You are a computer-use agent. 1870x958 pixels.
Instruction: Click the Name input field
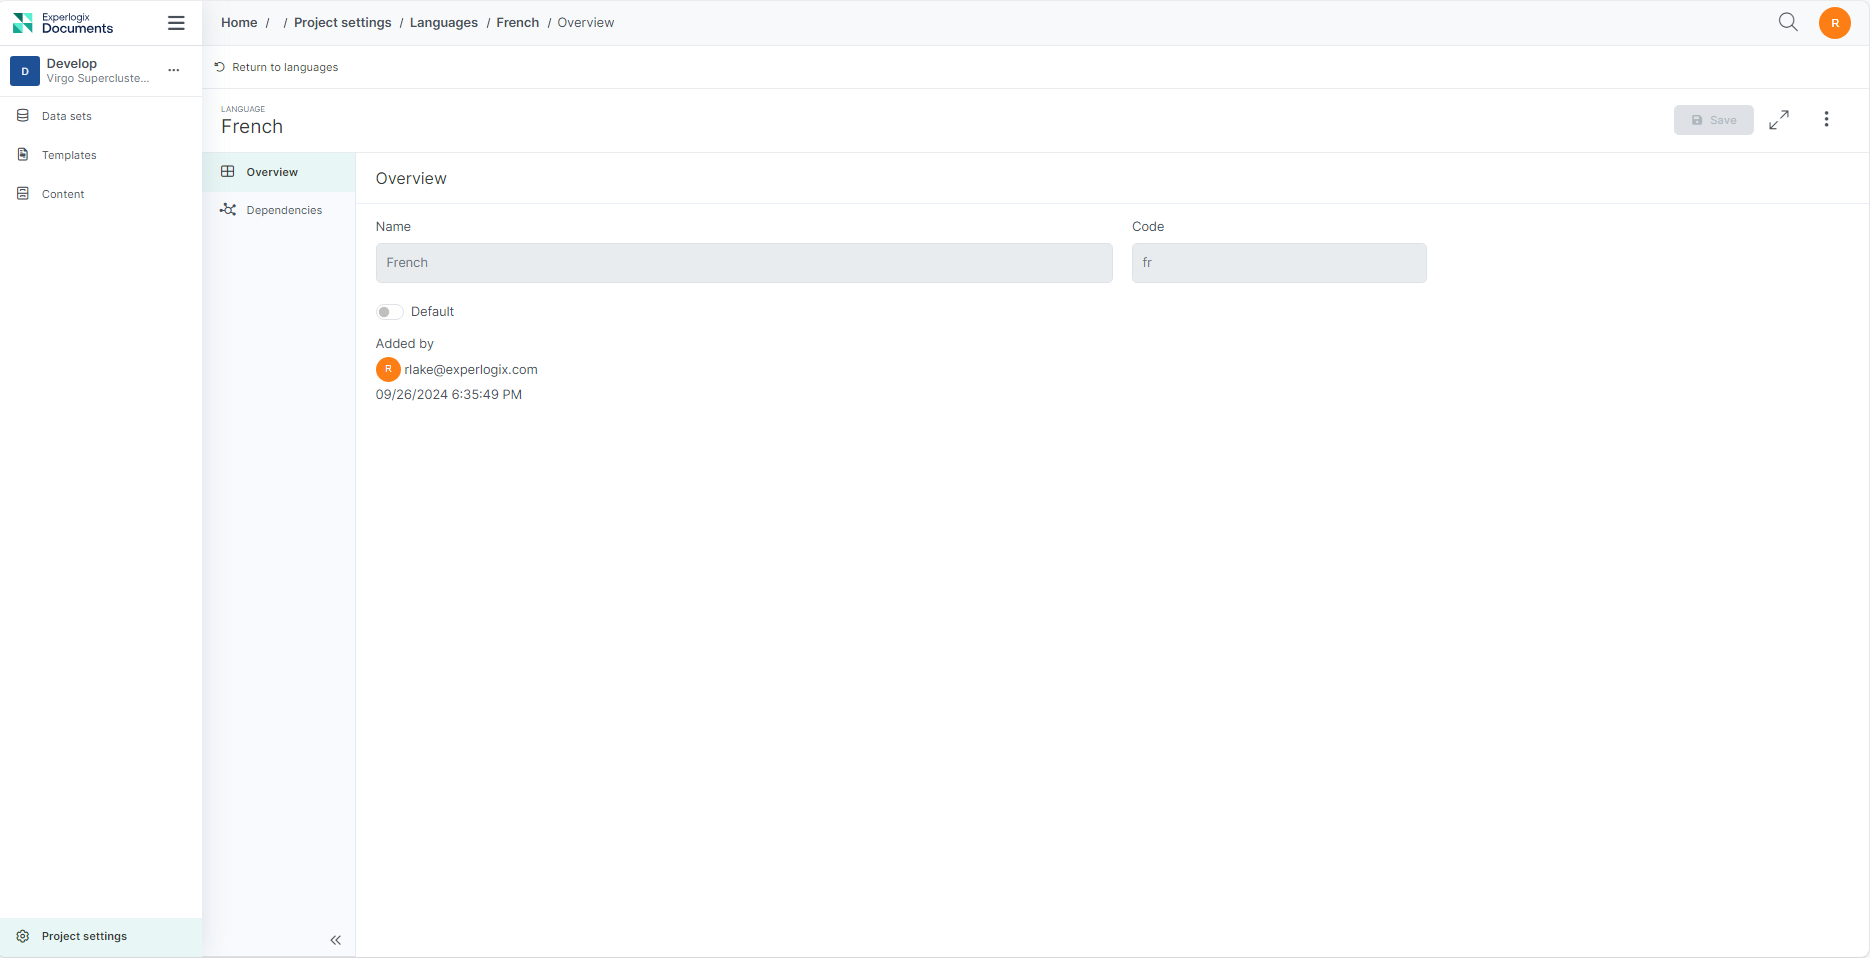(x=743, y=263)
